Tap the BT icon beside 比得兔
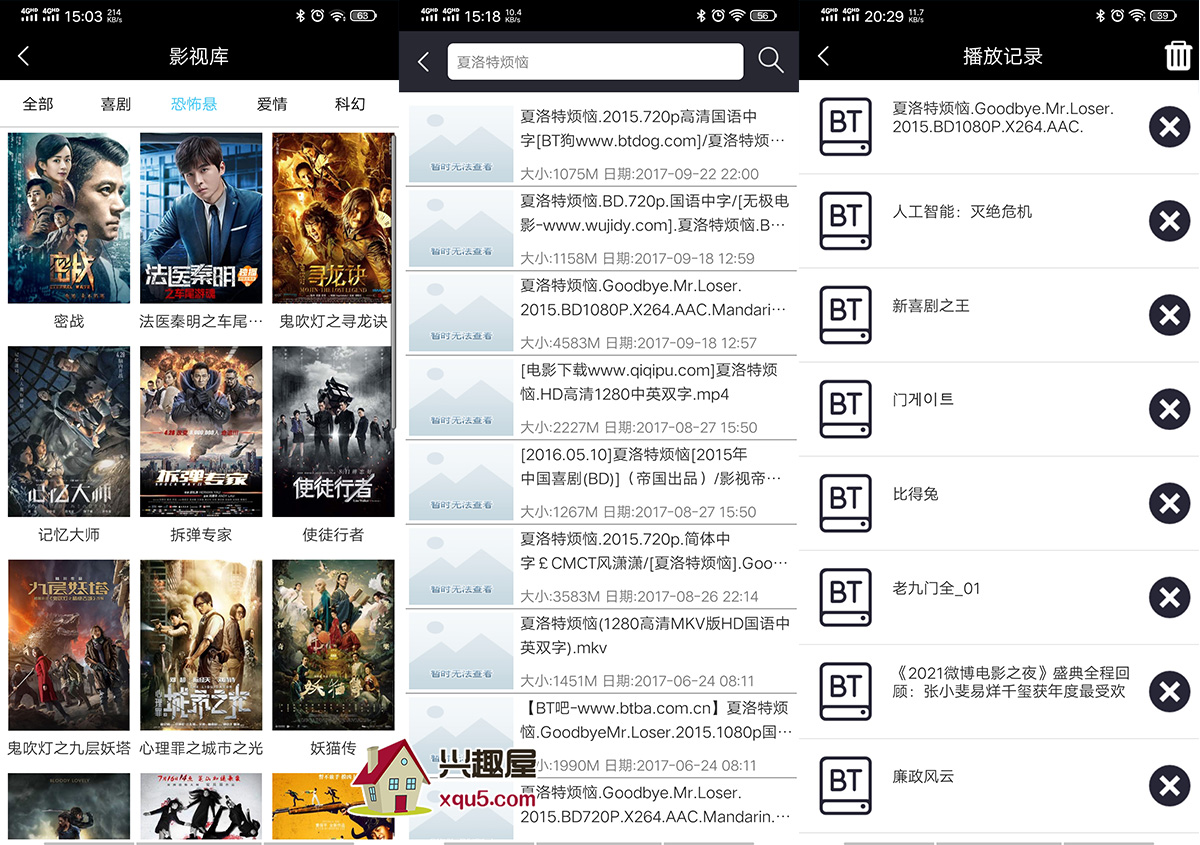 coord(846,503)
